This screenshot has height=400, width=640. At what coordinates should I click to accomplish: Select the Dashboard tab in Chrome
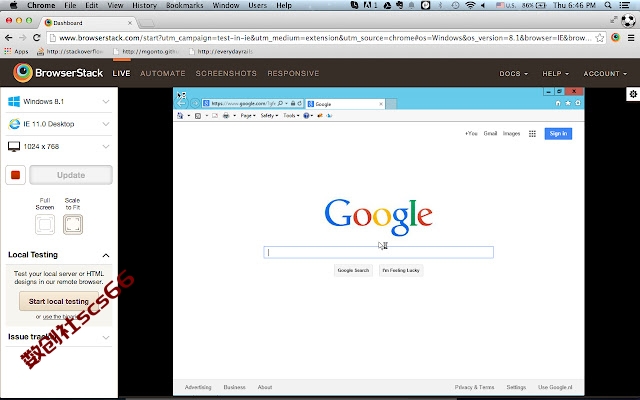(x=88, y=23)
